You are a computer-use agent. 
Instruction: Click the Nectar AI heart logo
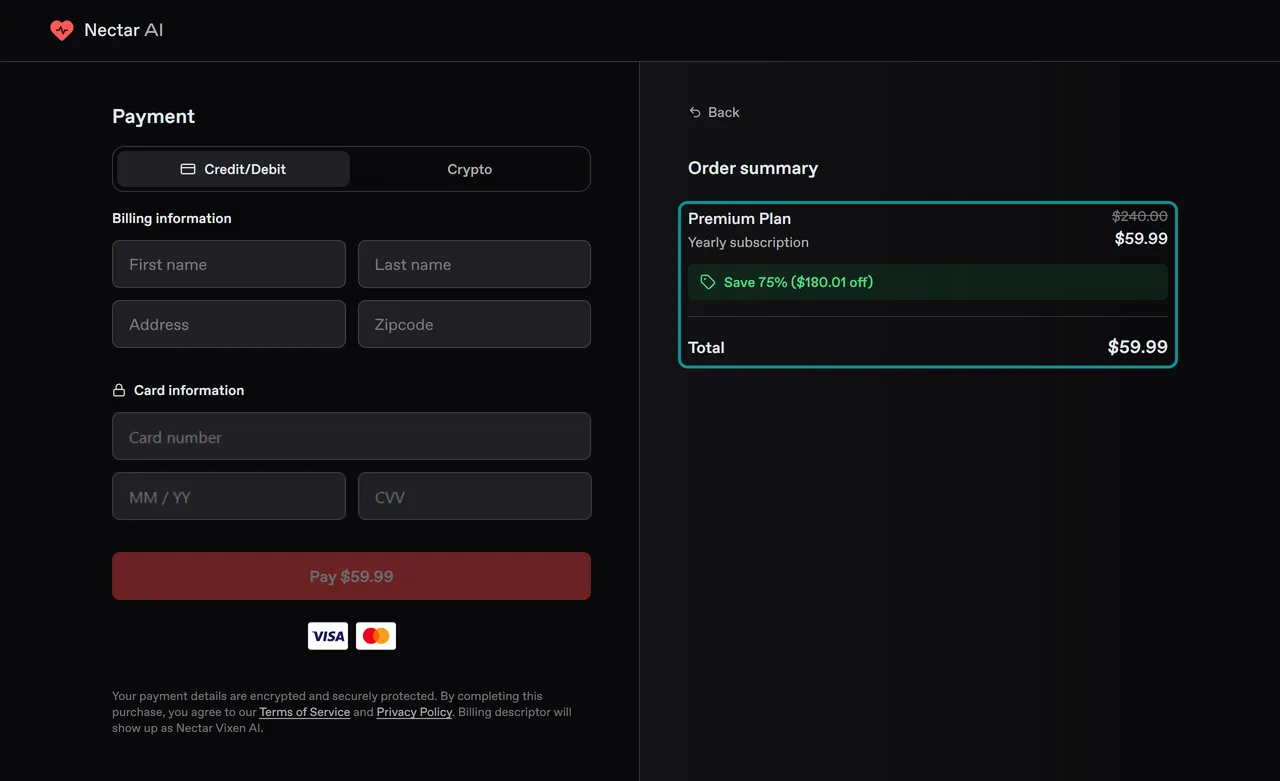coord(62,30)
